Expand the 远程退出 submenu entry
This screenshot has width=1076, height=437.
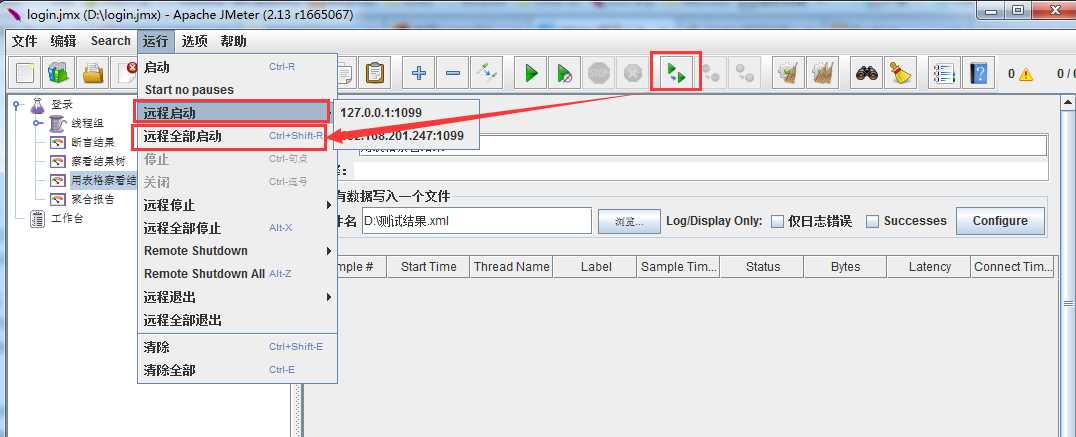[237, 297]
